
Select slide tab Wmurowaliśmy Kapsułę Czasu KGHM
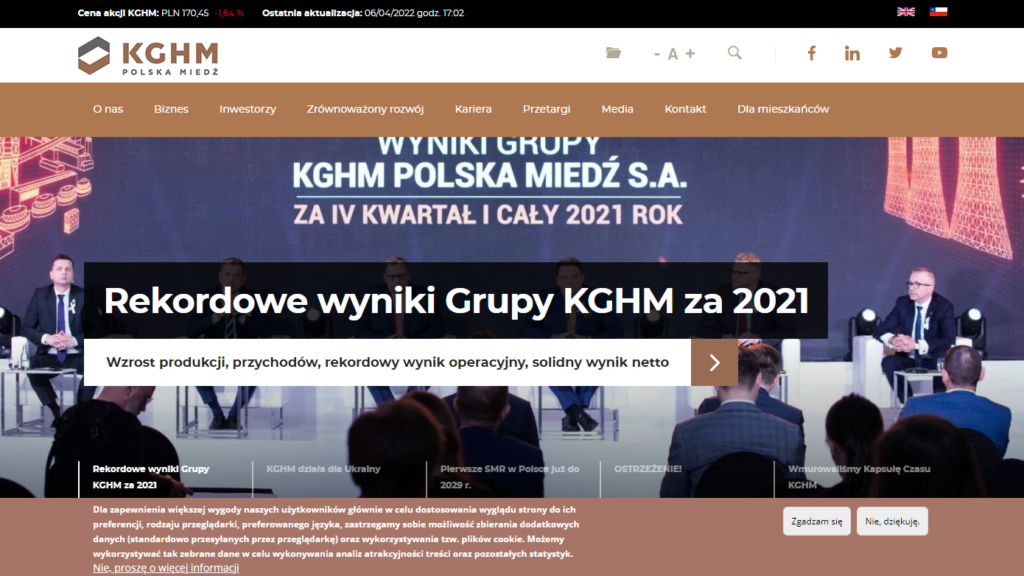click(x=859, y=477)
